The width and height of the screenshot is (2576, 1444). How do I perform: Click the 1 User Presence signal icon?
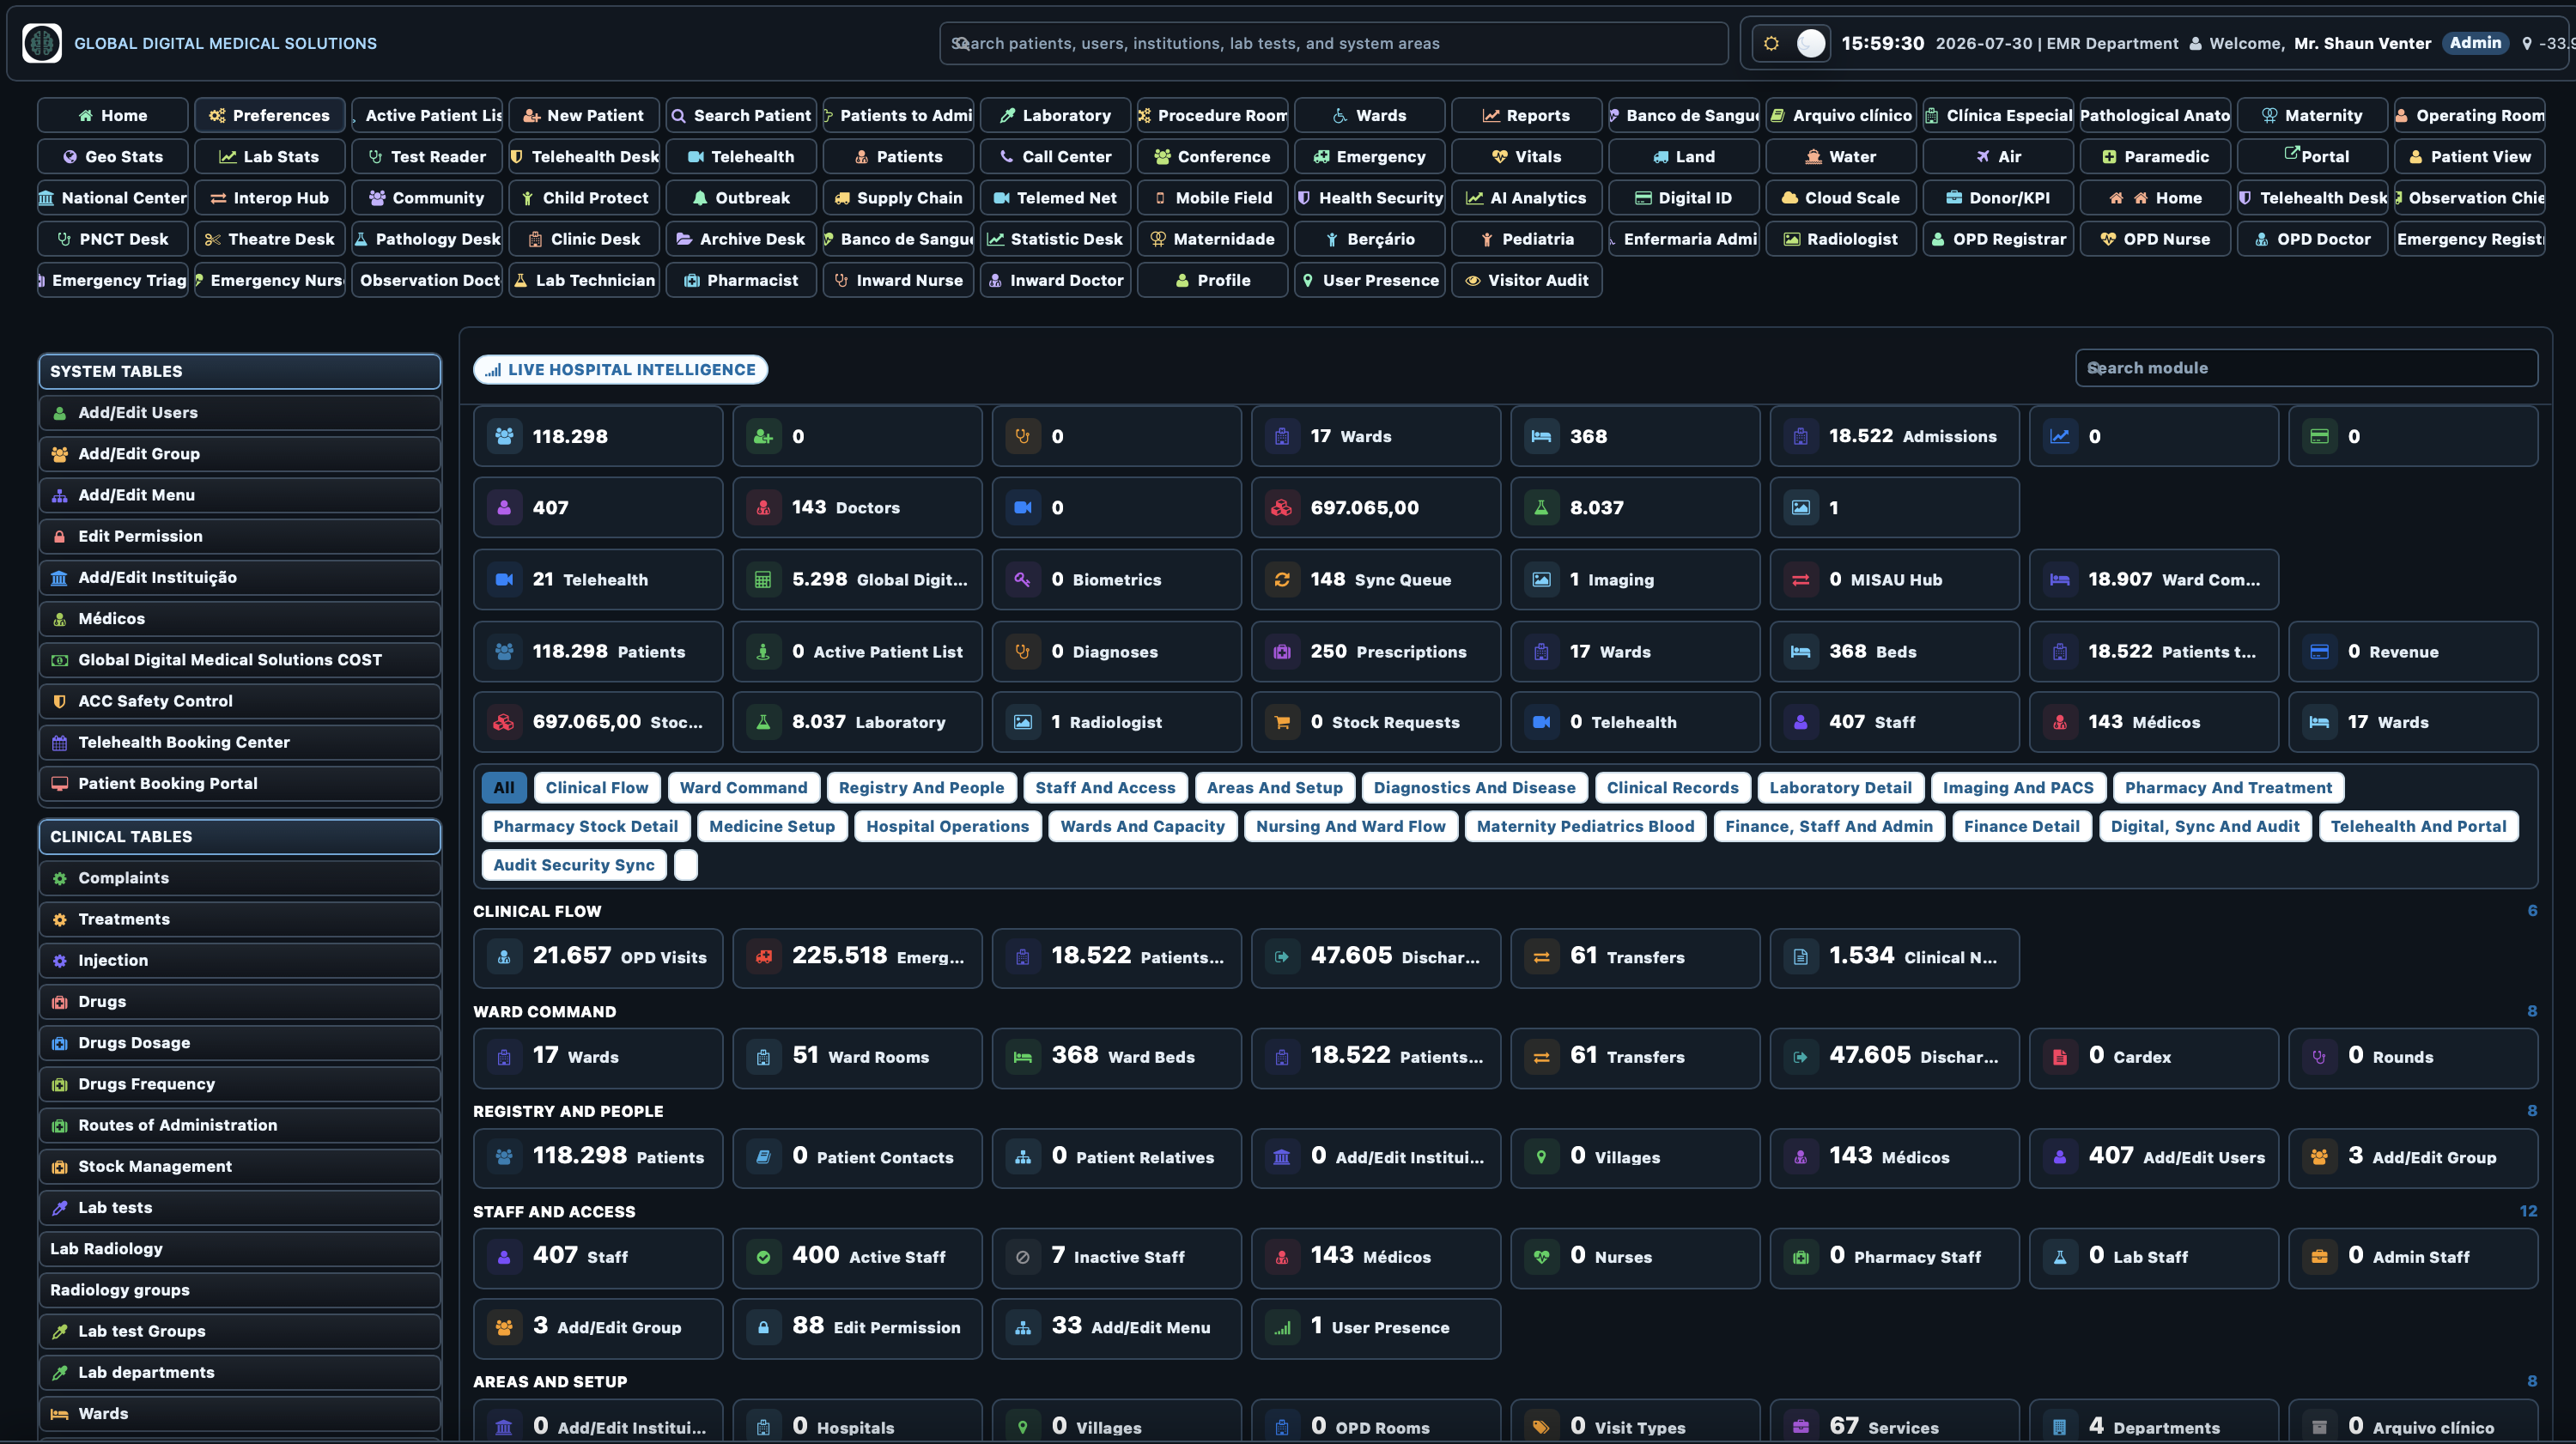[1282, 1327]
